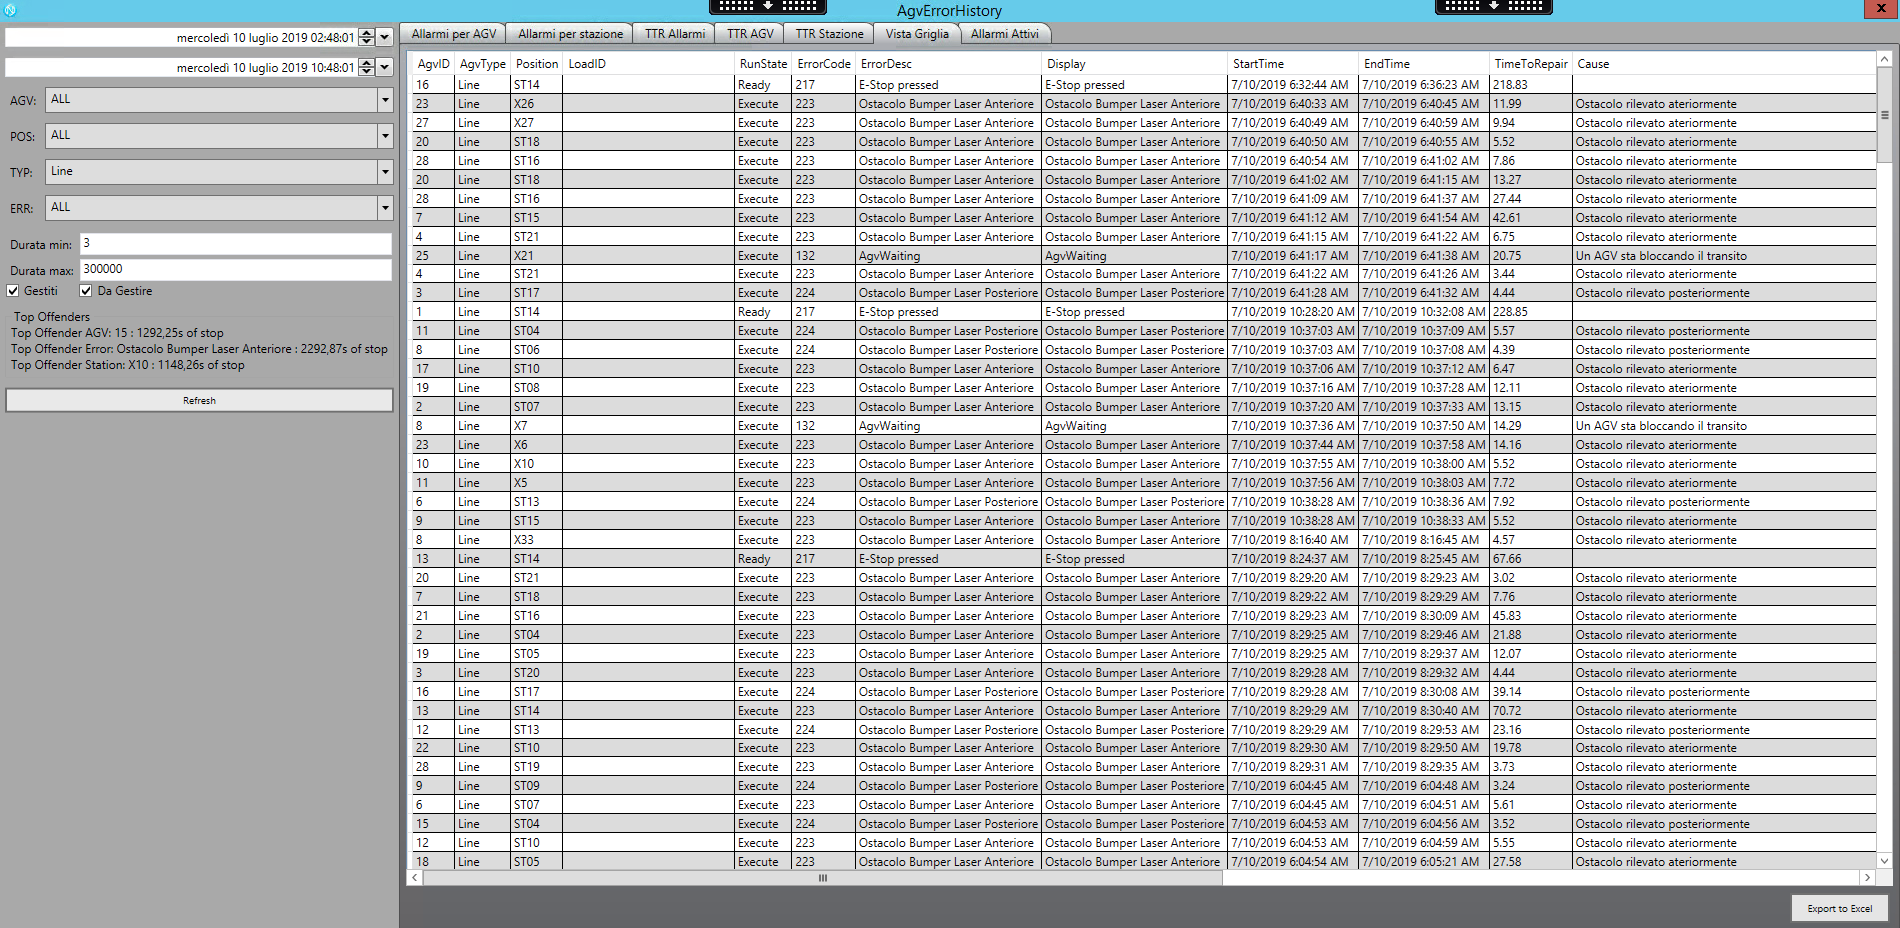Select the row with StartTime 7/10/2019 6:32:44 AM
This screenshot has height=928, width=1900.
1144,85
